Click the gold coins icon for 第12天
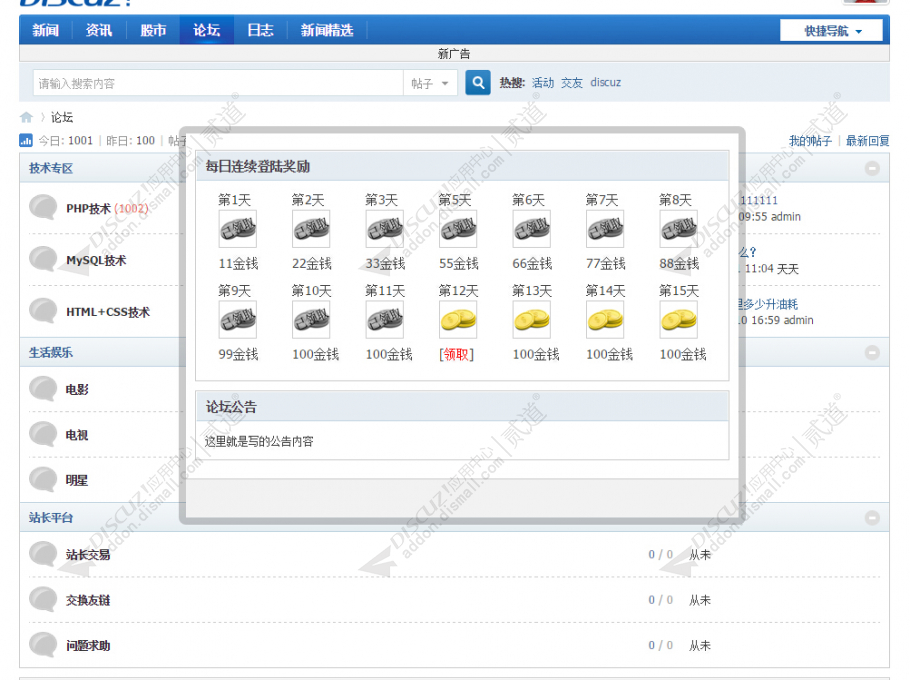Screen dimensions: 910x680 tap(458, 320)
